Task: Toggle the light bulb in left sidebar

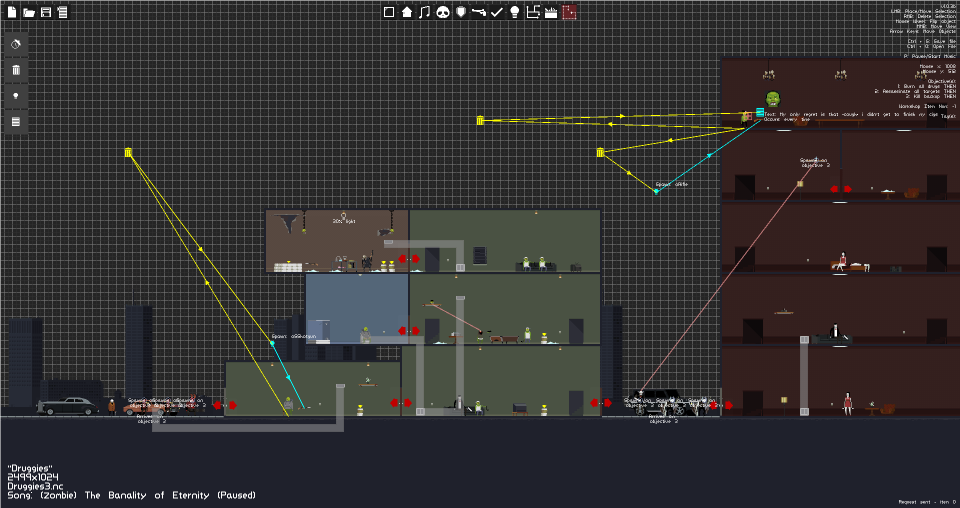Action: 17,96
